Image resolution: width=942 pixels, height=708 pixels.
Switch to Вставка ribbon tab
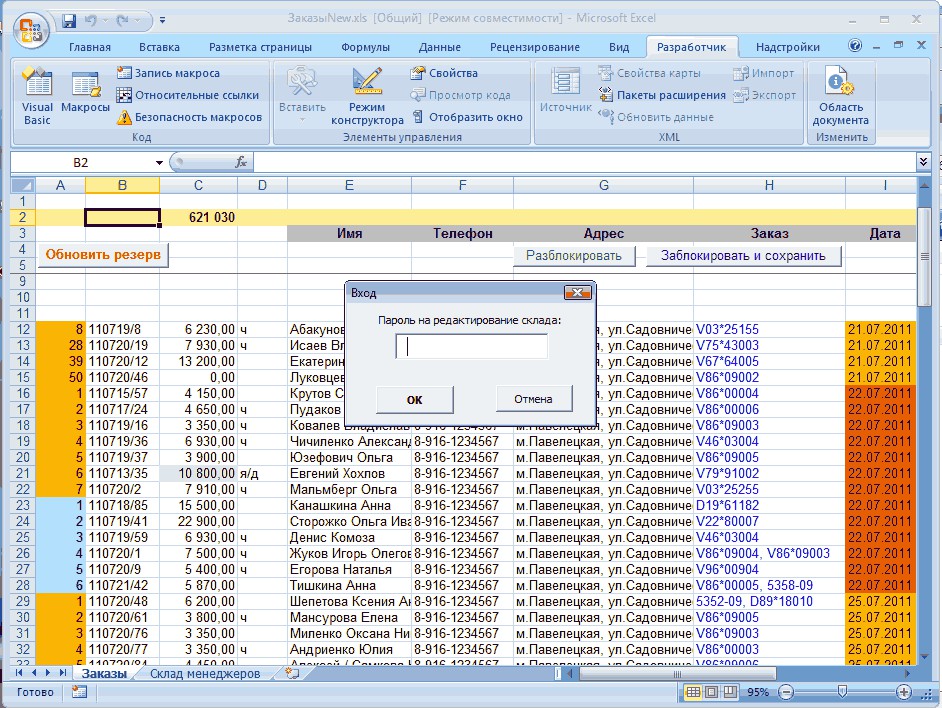click(x=159, y=47)
